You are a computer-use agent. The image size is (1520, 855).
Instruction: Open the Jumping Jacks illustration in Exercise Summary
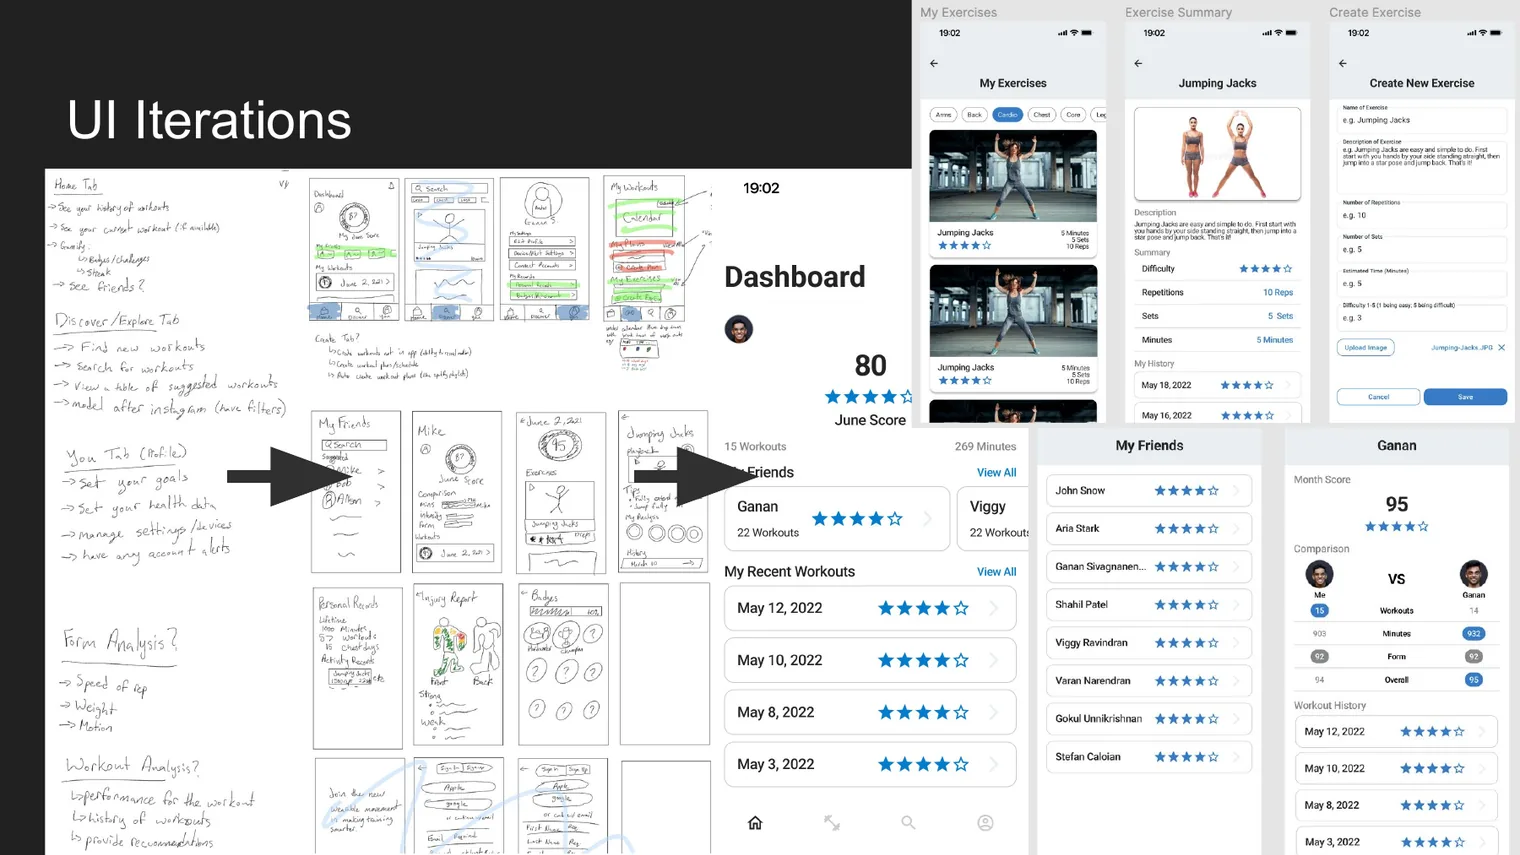[1217, 154]
